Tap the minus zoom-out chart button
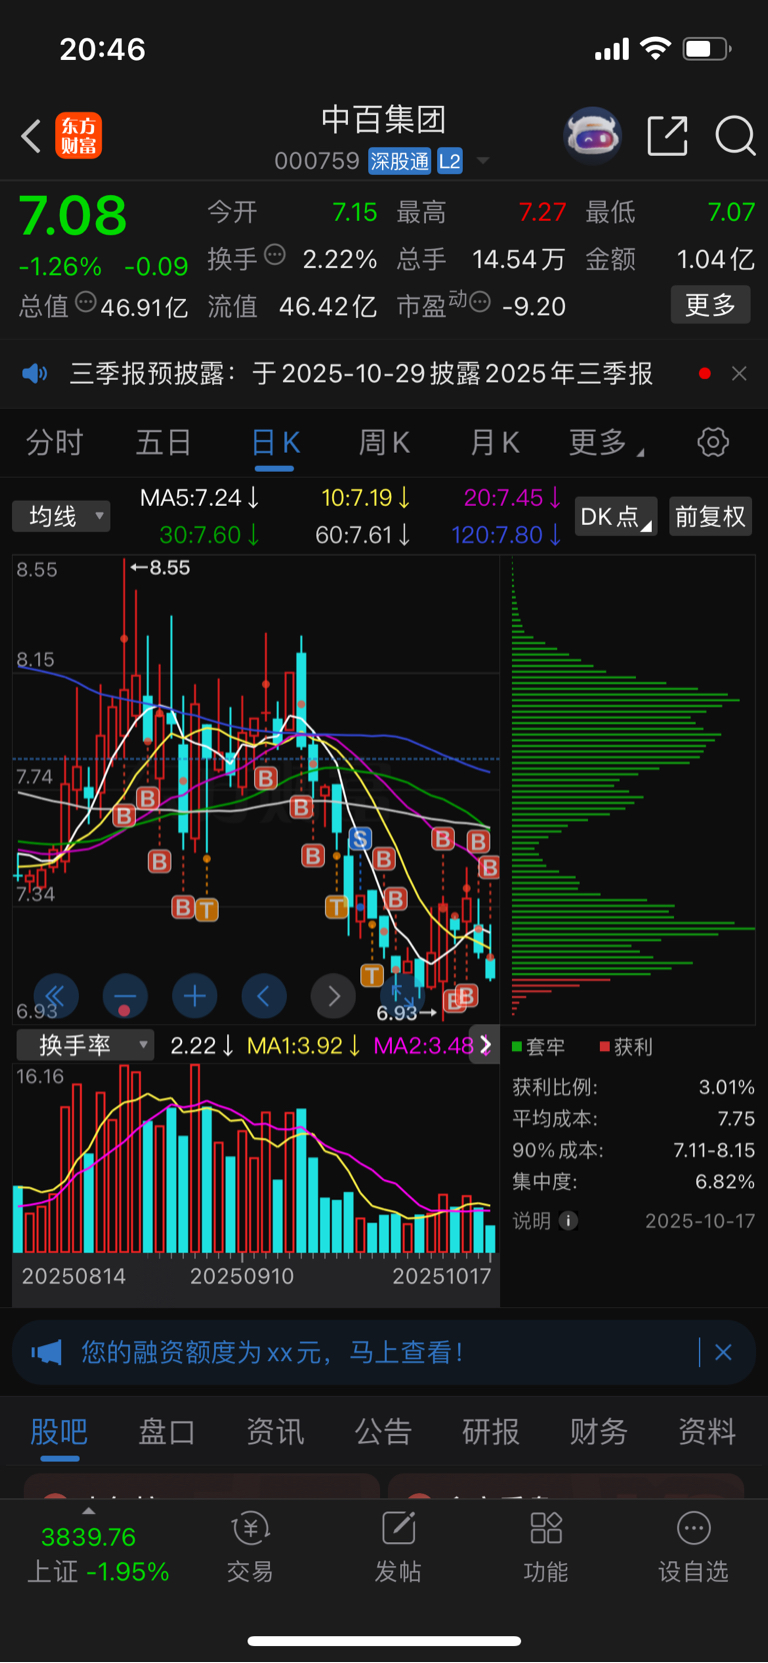 coord(125,996)
